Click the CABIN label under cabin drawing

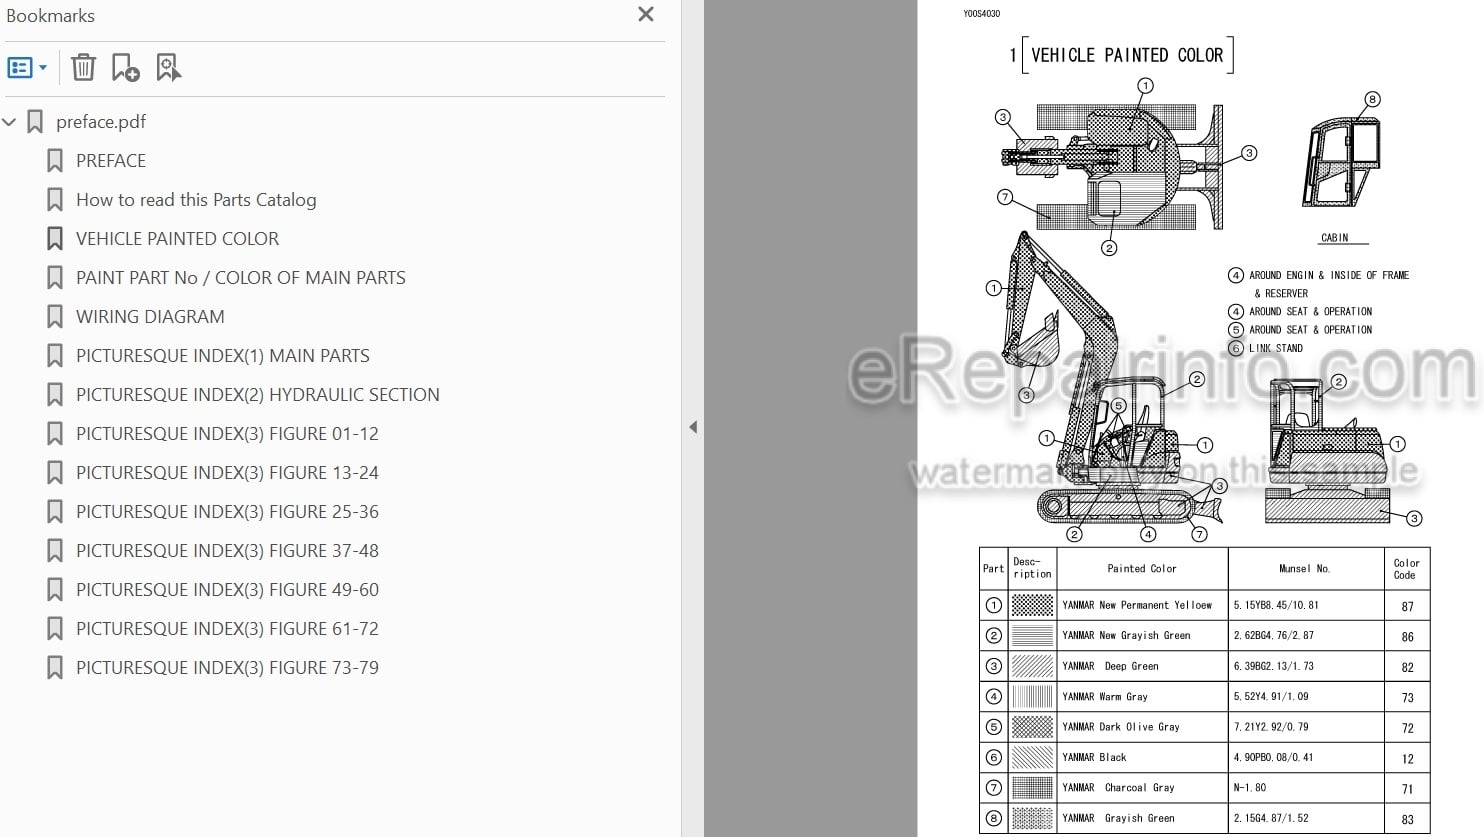(x=1334, y=238)
